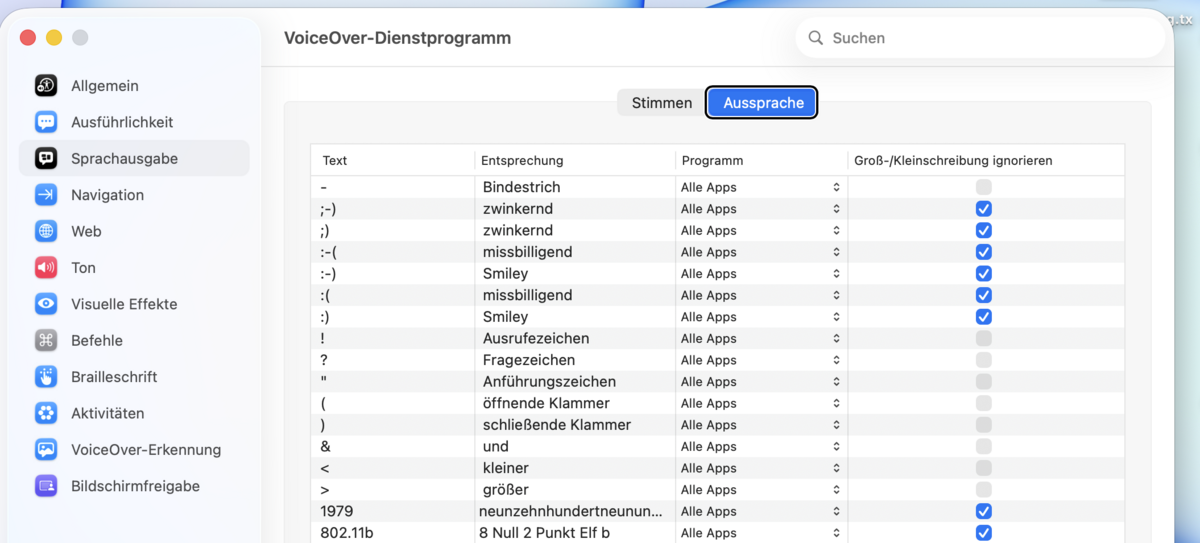Select the Ausführlichkeit speech-bubble icon
Image resolution: width=1200 pixels, height=543 pixels.
pos(46,122)
